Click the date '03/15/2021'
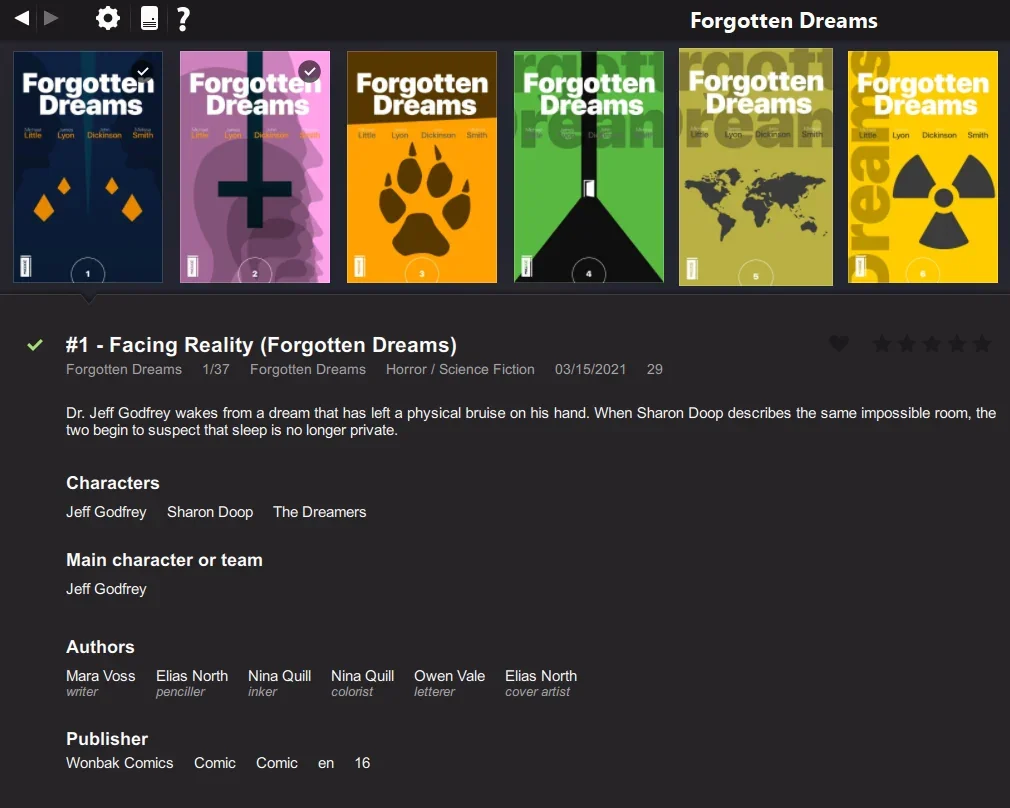The width and height of the screenshot is (1010, 808). [590, 369]
